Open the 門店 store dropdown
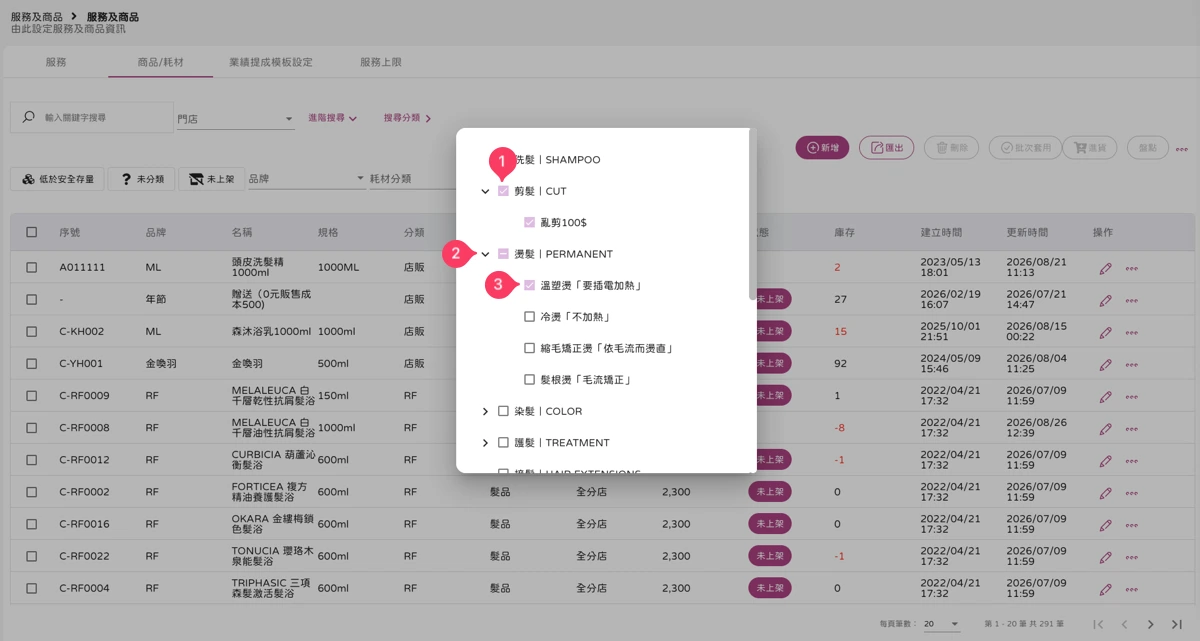1200x641 pixels. 235,119
